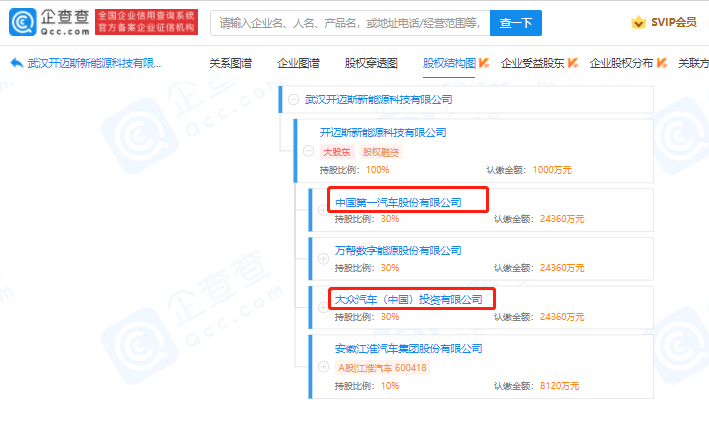Collapse the root node 武汉开迈斯新能源科技有限公司
This screenshot has width=709, height=426.
point(292,100)
